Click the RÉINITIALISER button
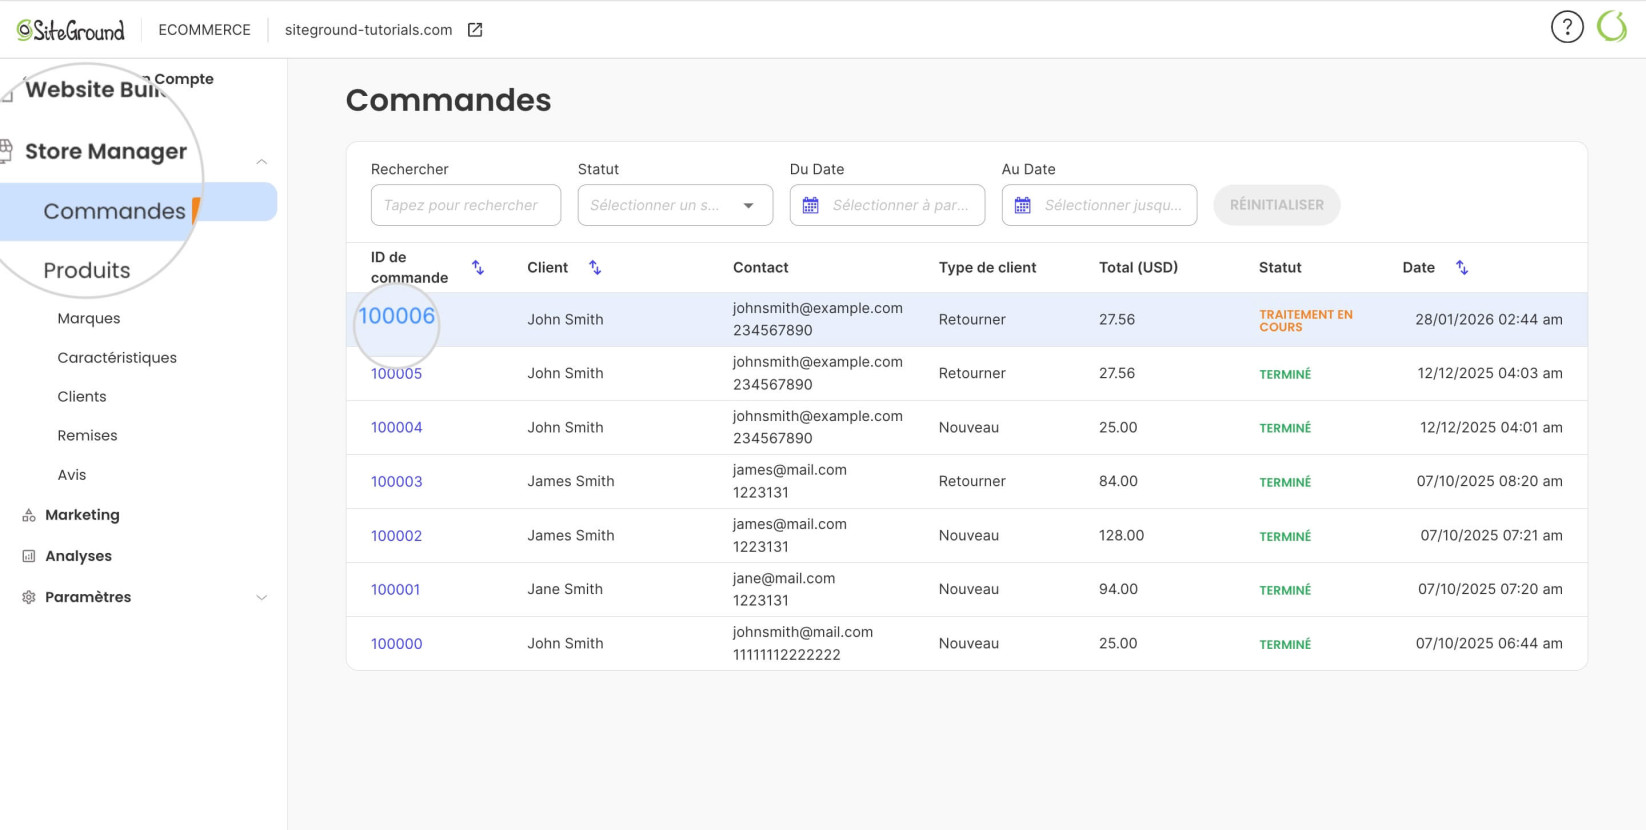1646x830 pixels. tap(1277, 205)
